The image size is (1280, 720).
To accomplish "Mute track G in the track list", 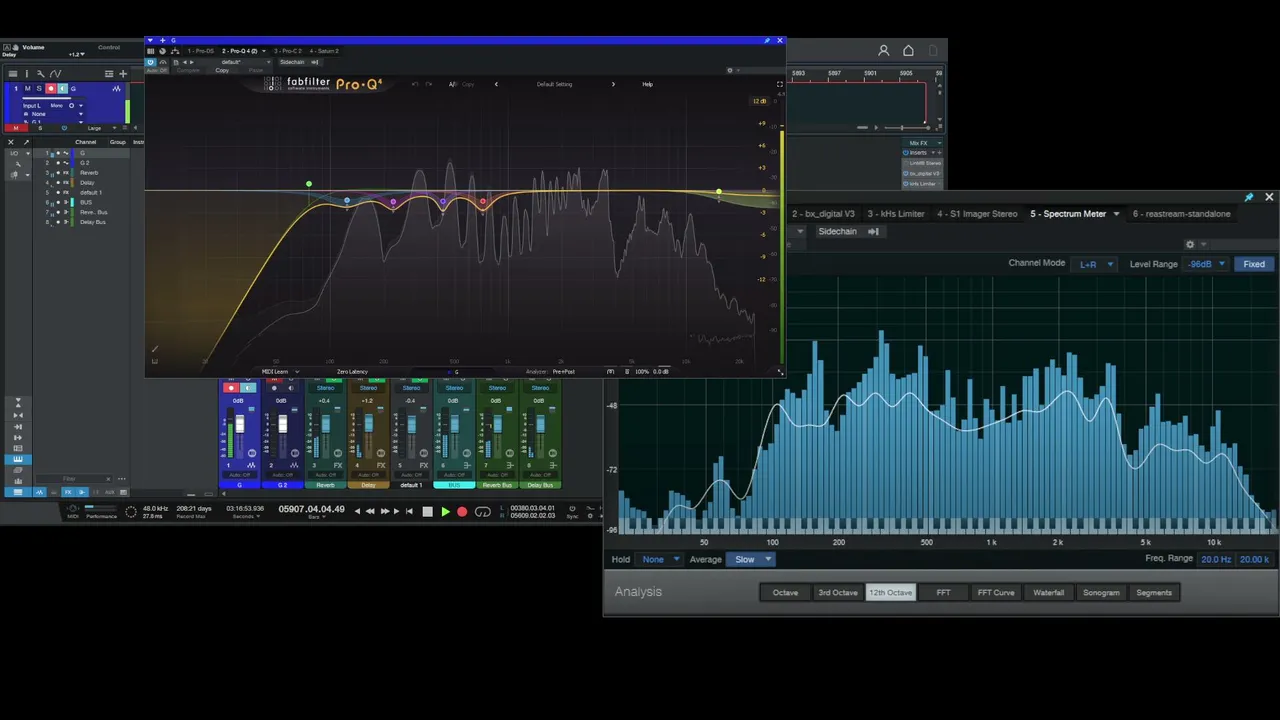I will tap(28, 89).
